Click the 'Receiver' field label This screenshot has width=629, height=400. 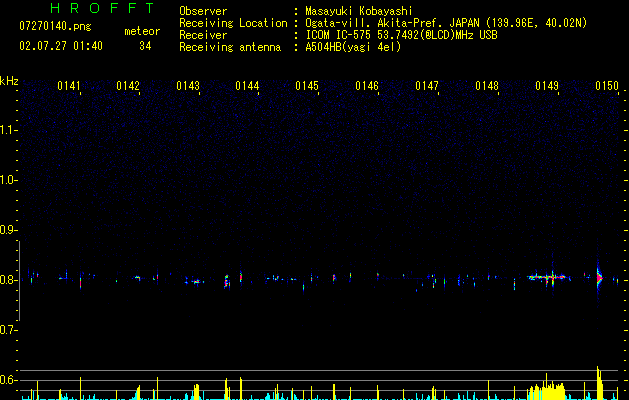click(203, 35)
